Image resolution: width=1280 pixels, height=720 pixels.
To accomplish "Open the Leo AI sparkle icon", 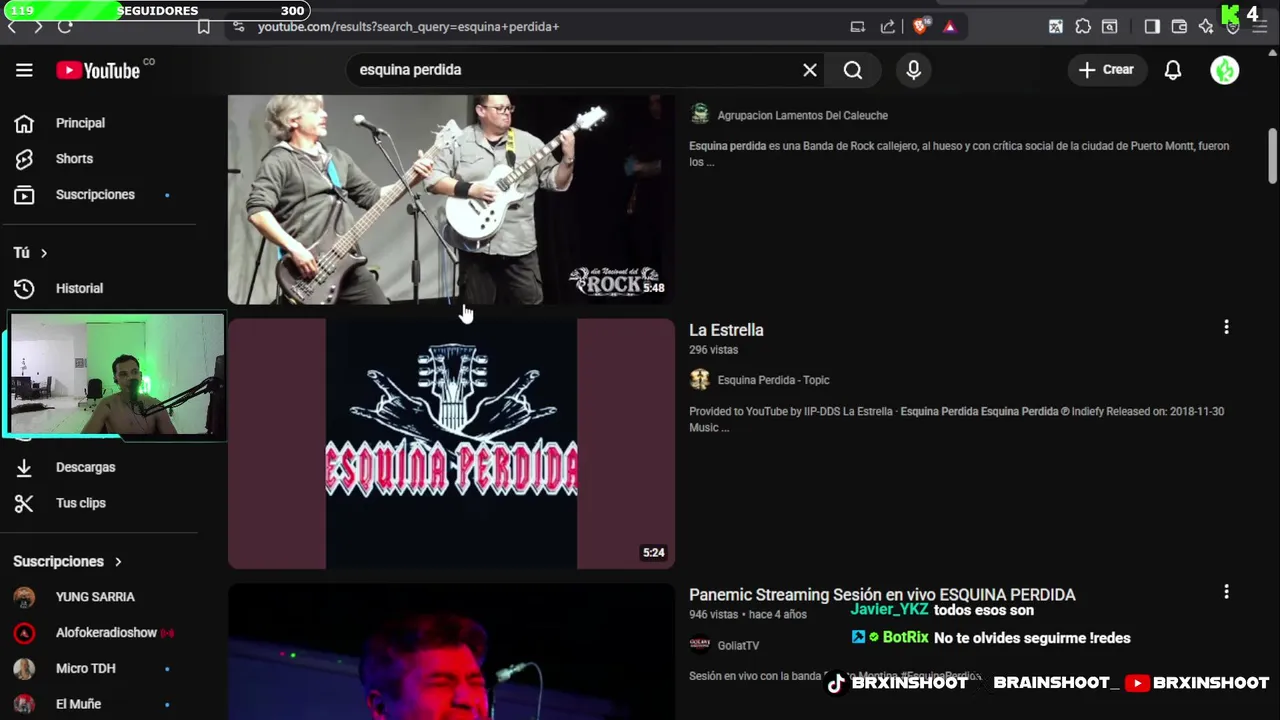I will pos(1206,27).
